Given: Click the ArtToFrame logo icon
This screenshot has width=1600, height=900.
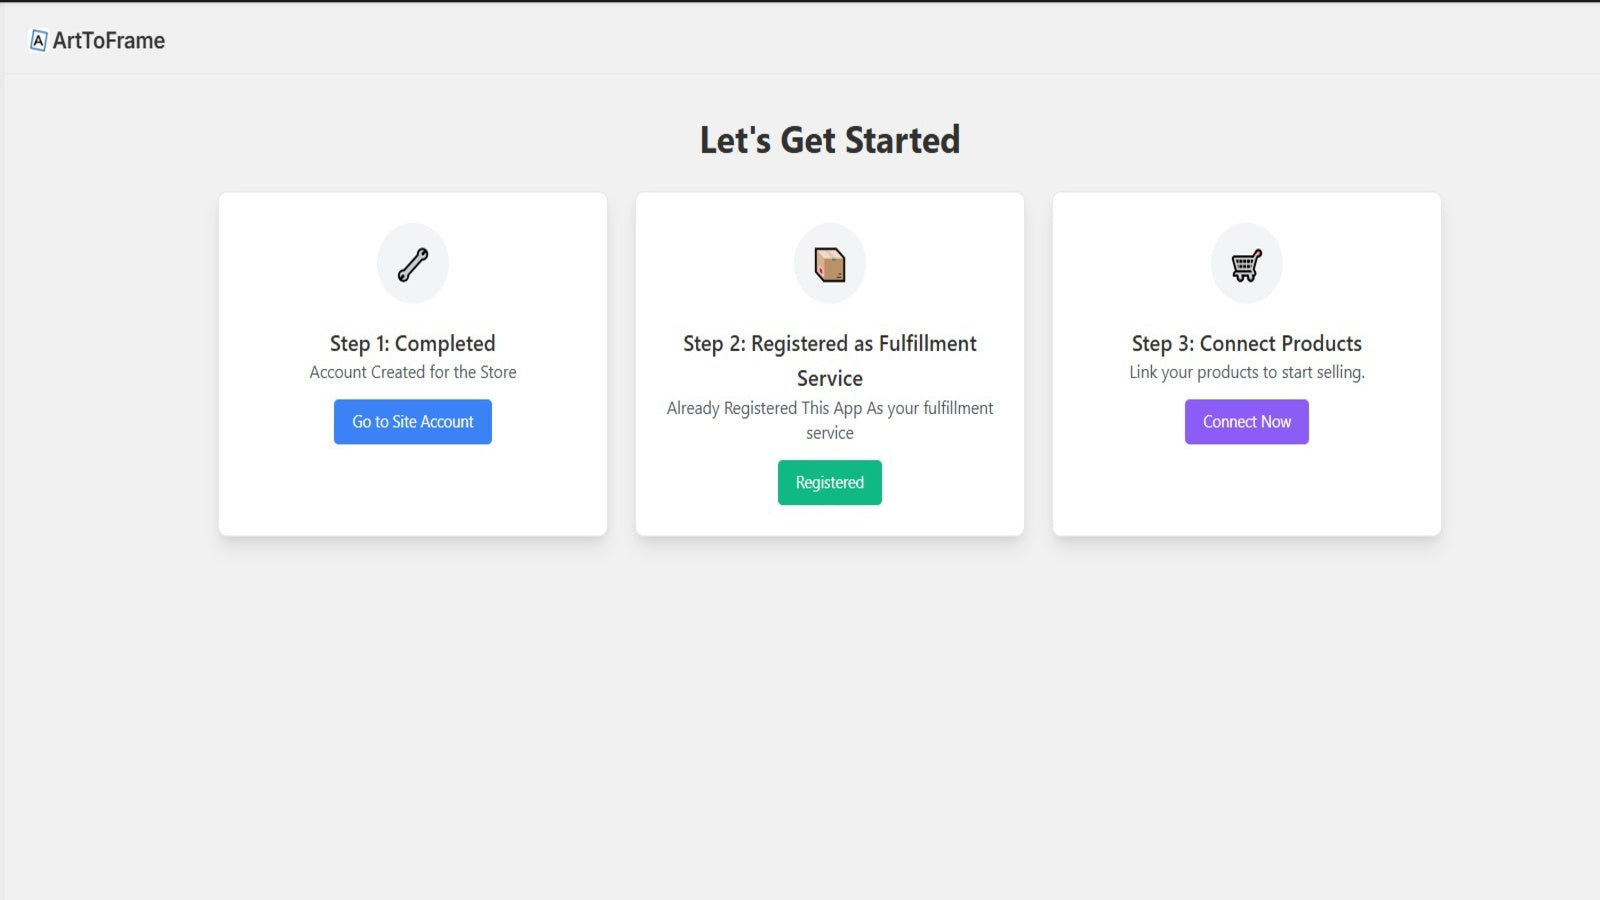Looking at the screenshot, I should (x=39, y=41).
